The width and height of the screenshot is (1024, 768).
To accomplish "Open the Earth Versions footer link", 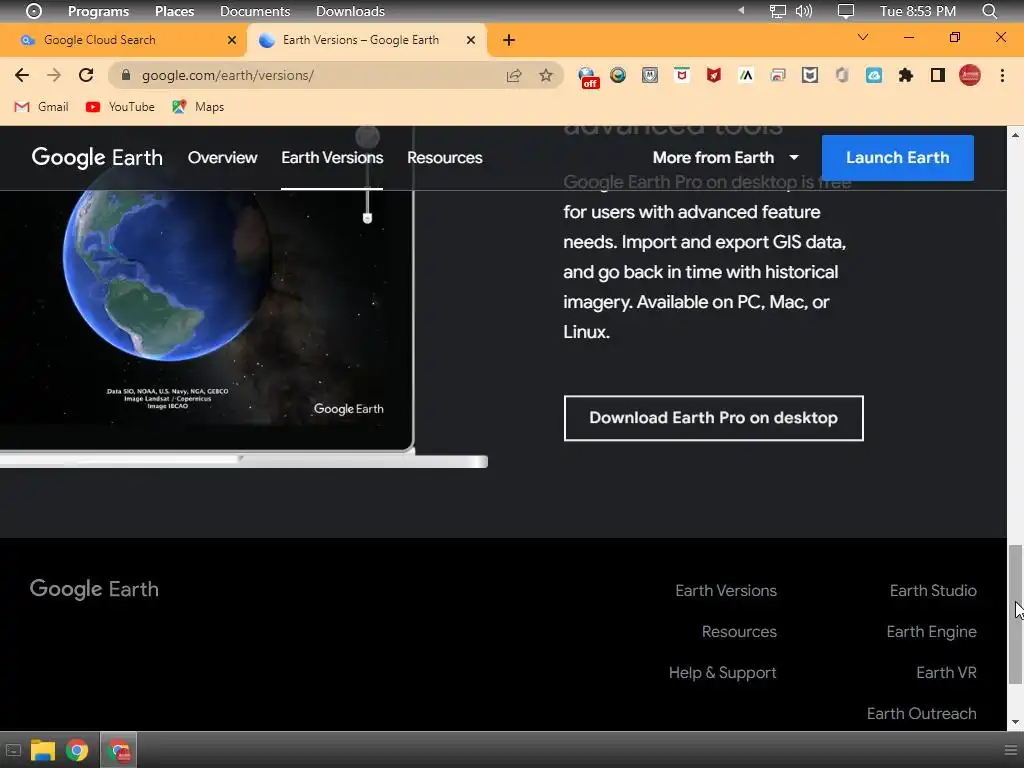I will click(726, 590).
